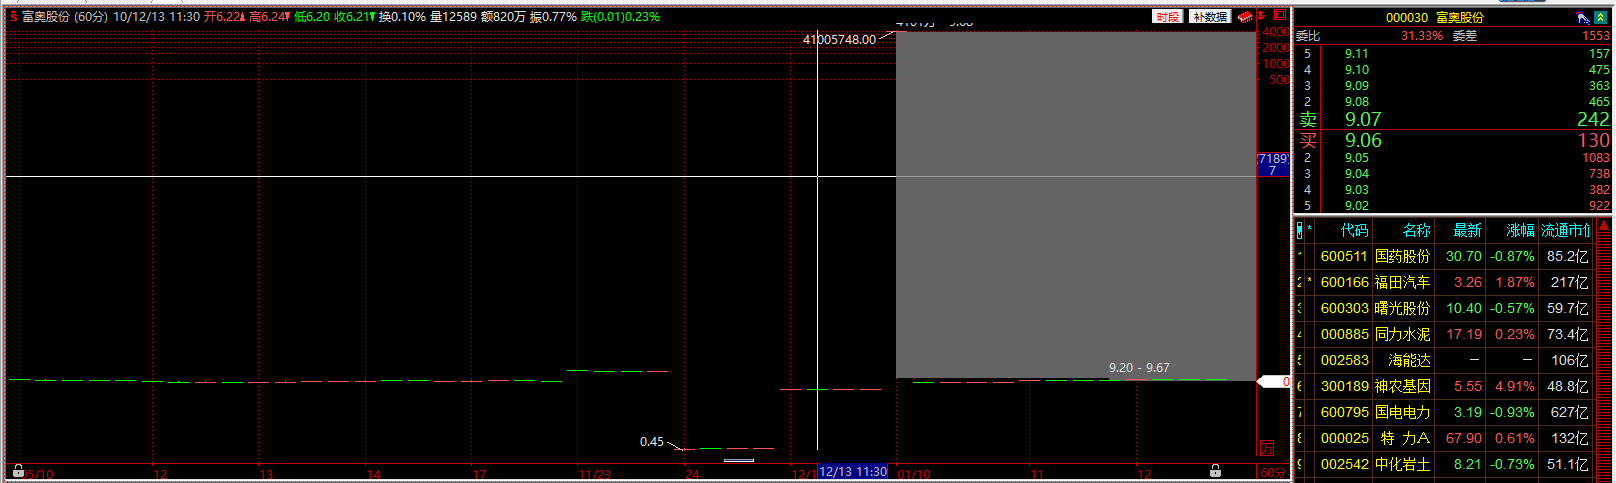The image size is (1616, 483).
Task: Click the asterisk column header in watchlist
Action: click(x=1309, y=230)
